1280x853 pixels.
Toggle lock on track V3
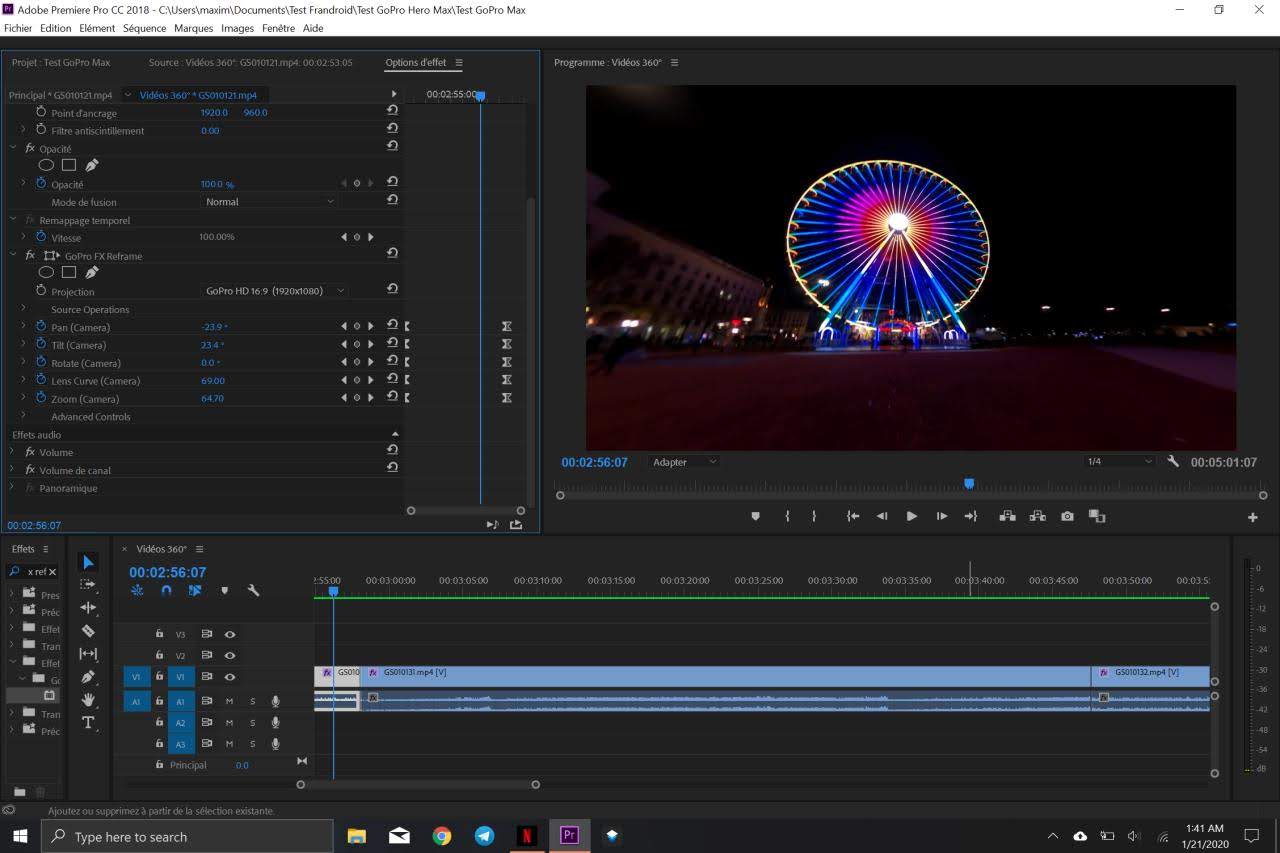[159, 634]
